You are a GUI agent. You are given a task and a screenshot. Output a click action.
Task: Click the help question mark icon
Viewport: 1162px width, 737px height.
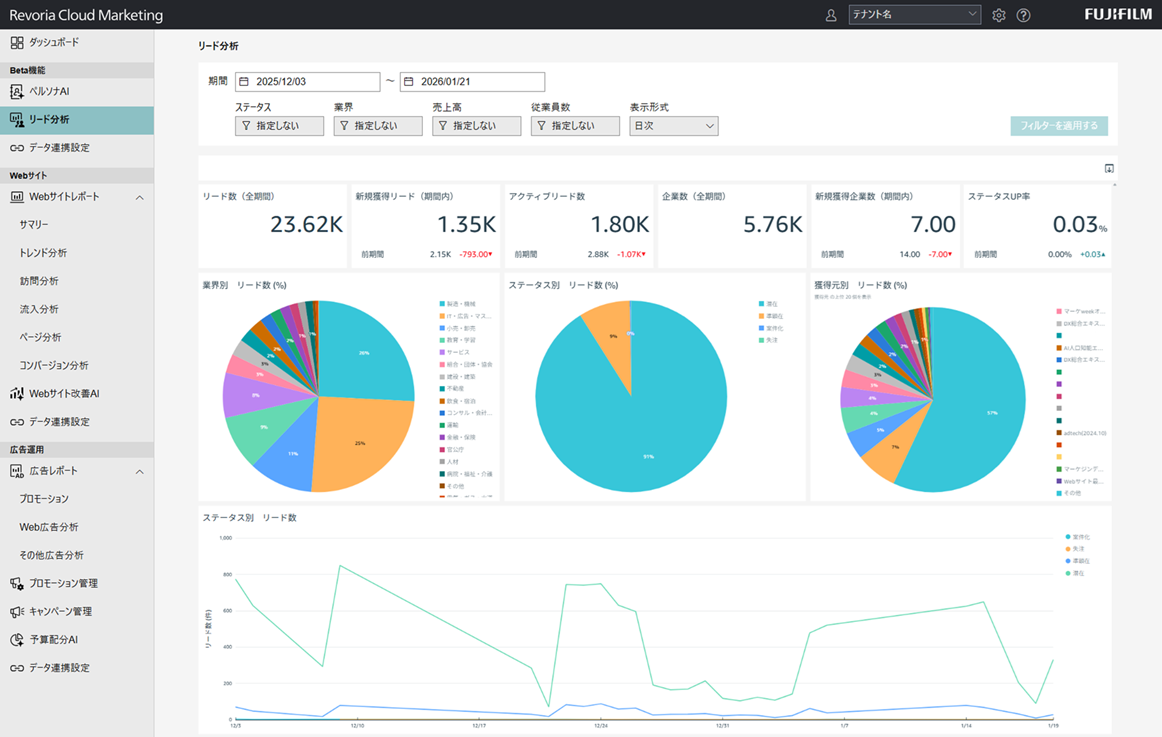pos(1023,15)
